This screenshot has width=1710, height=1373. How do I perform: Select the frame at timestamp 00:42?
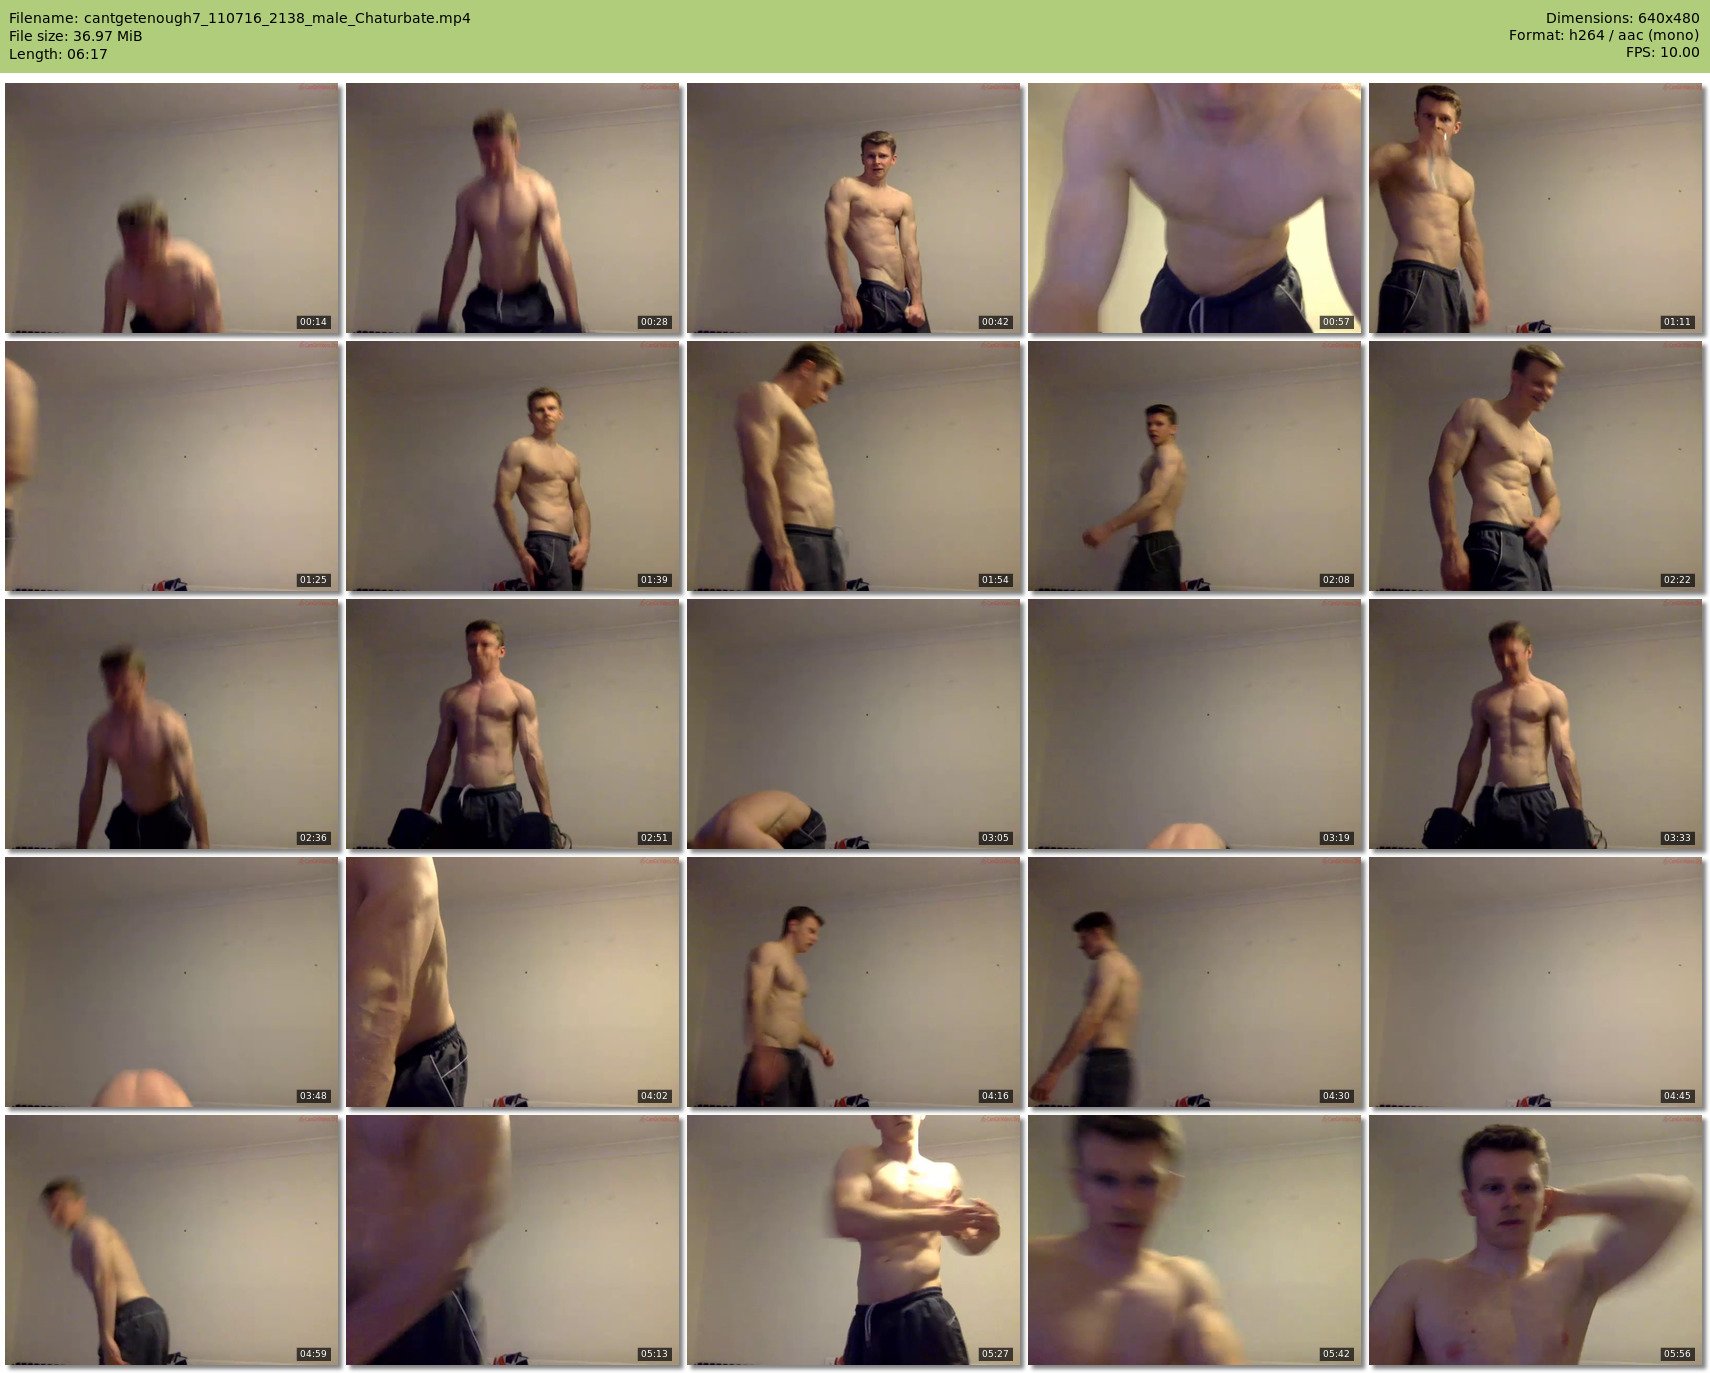pyautogui.click(x=854, y=208)
